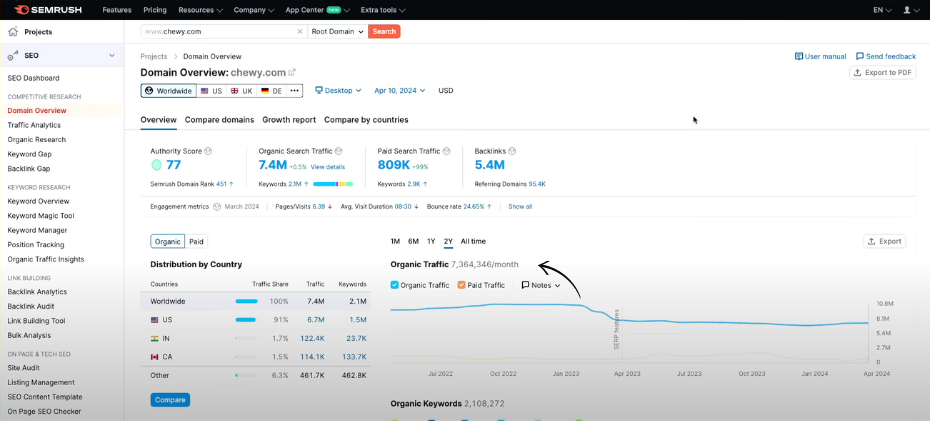The width and height of the screenshot is (930, 421).
Task: Open Root Domain dropdown
Action: (337, 31)
